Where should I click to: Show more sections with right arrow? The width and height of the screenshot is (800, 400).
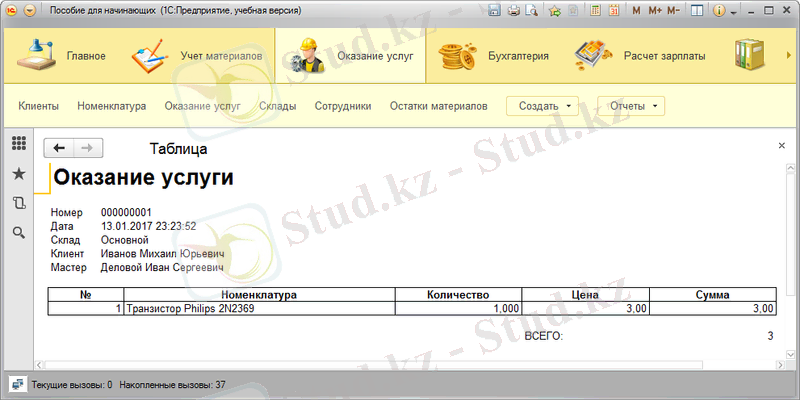788,55
